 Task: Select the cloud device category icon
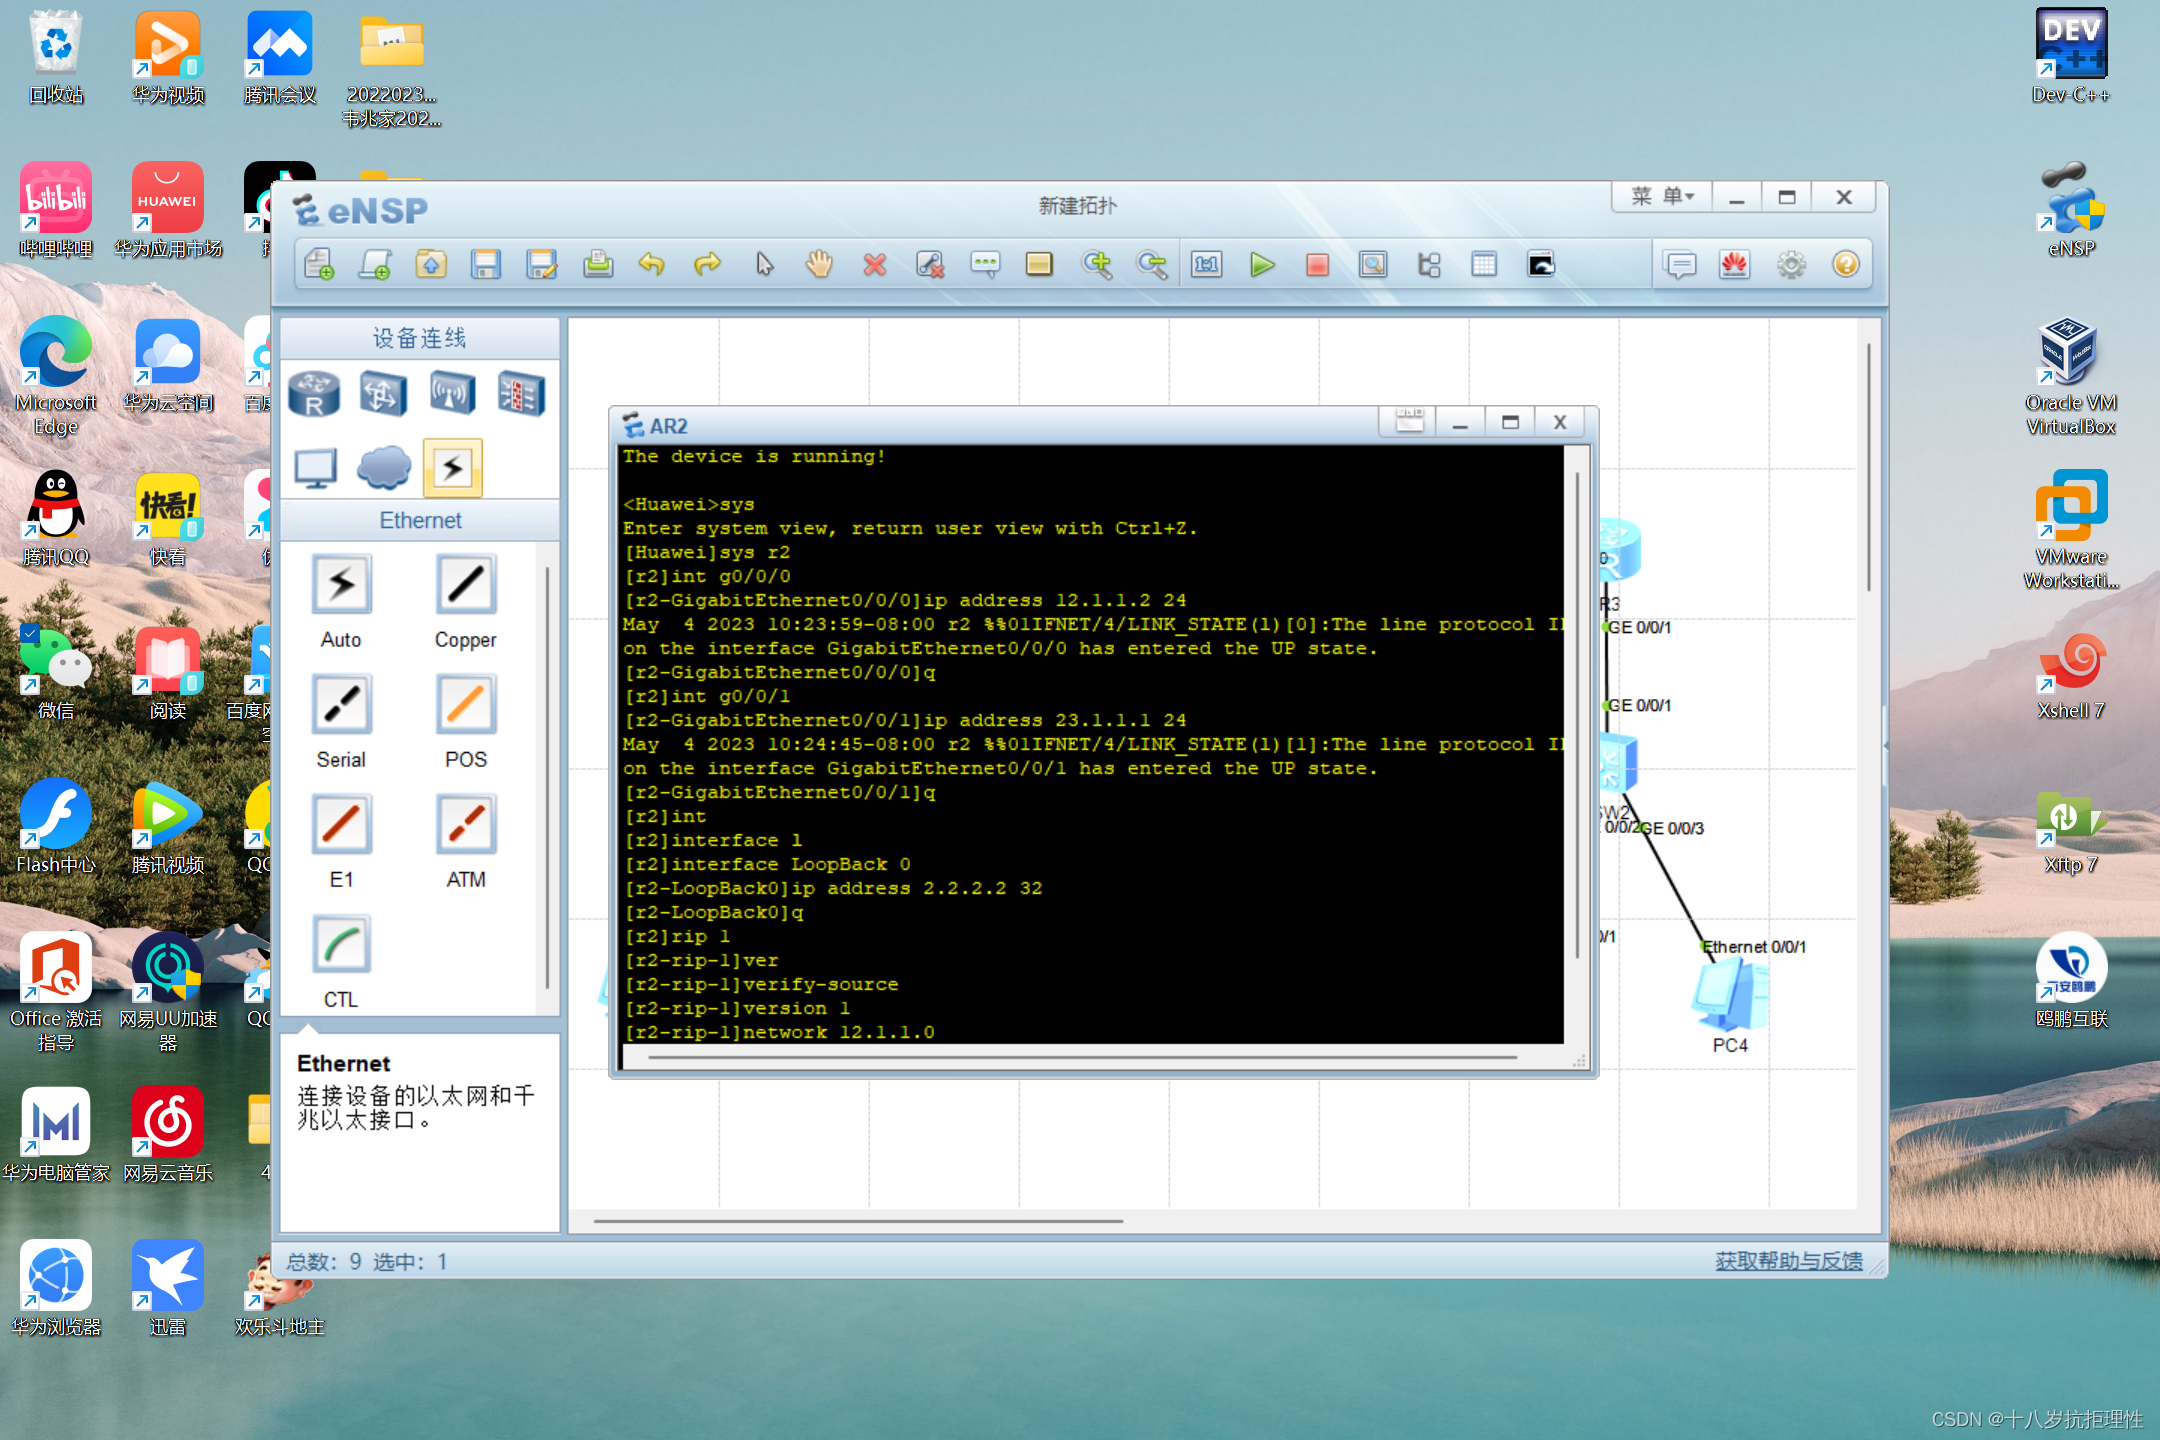[x=383, y=468]
